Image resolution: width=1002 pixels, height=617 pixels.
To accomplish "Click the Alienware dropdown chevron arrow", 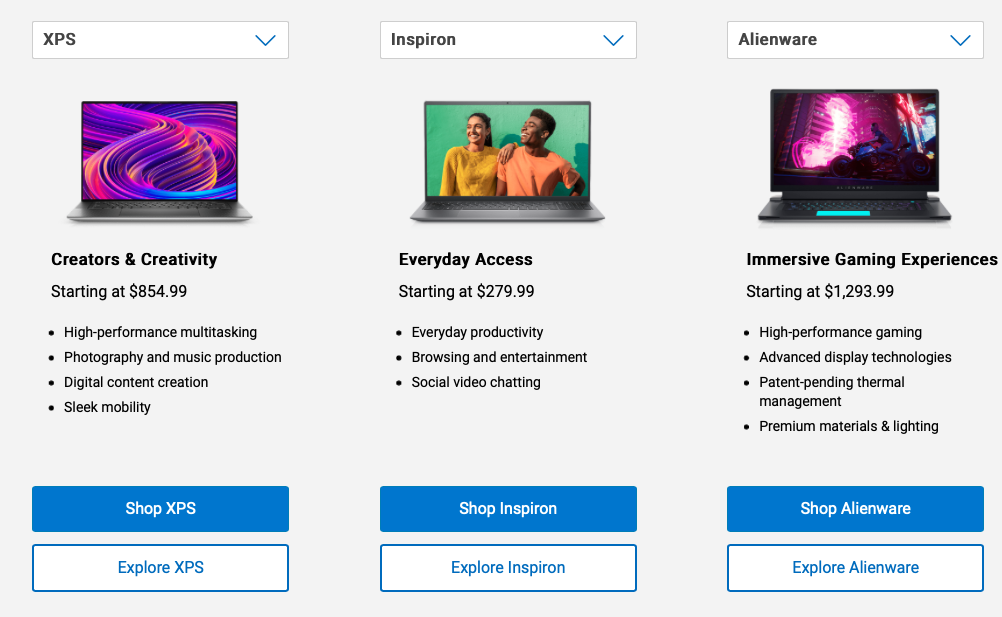I will [x=960, y=40].
